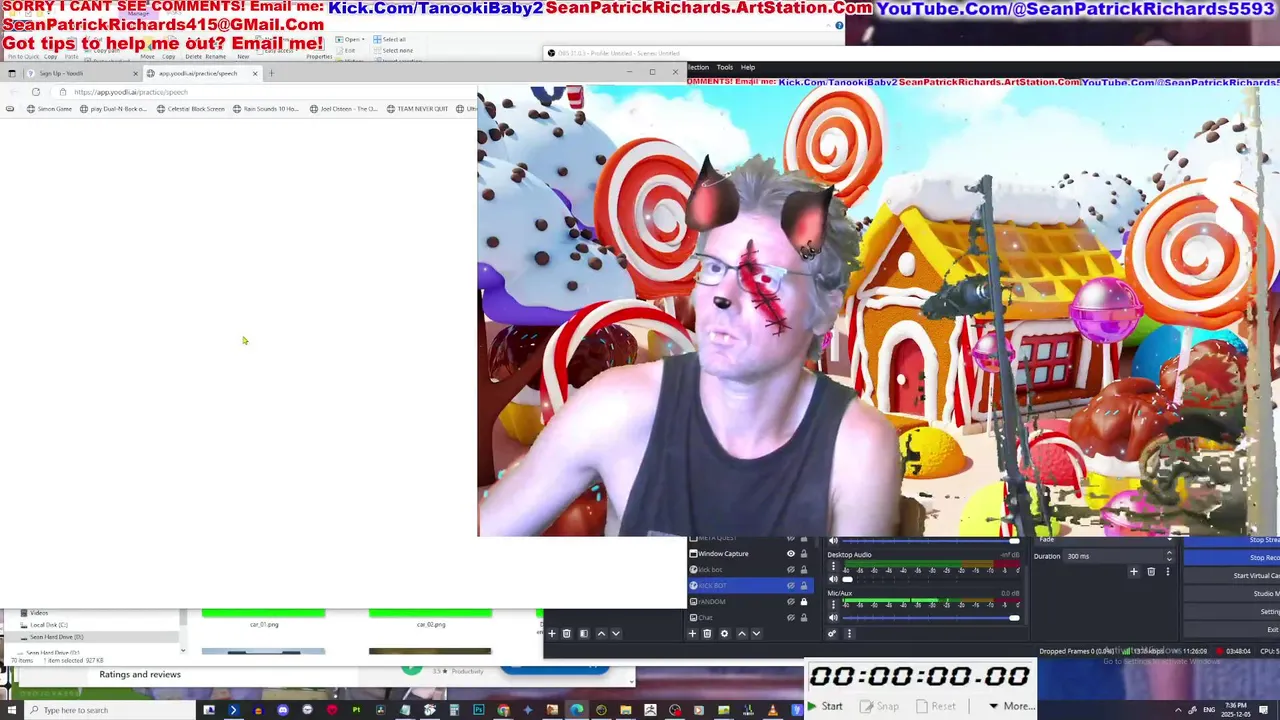Select the Window Capture source row
Image resolution: width=1280 pixels, height=720 pixels.
750,554
